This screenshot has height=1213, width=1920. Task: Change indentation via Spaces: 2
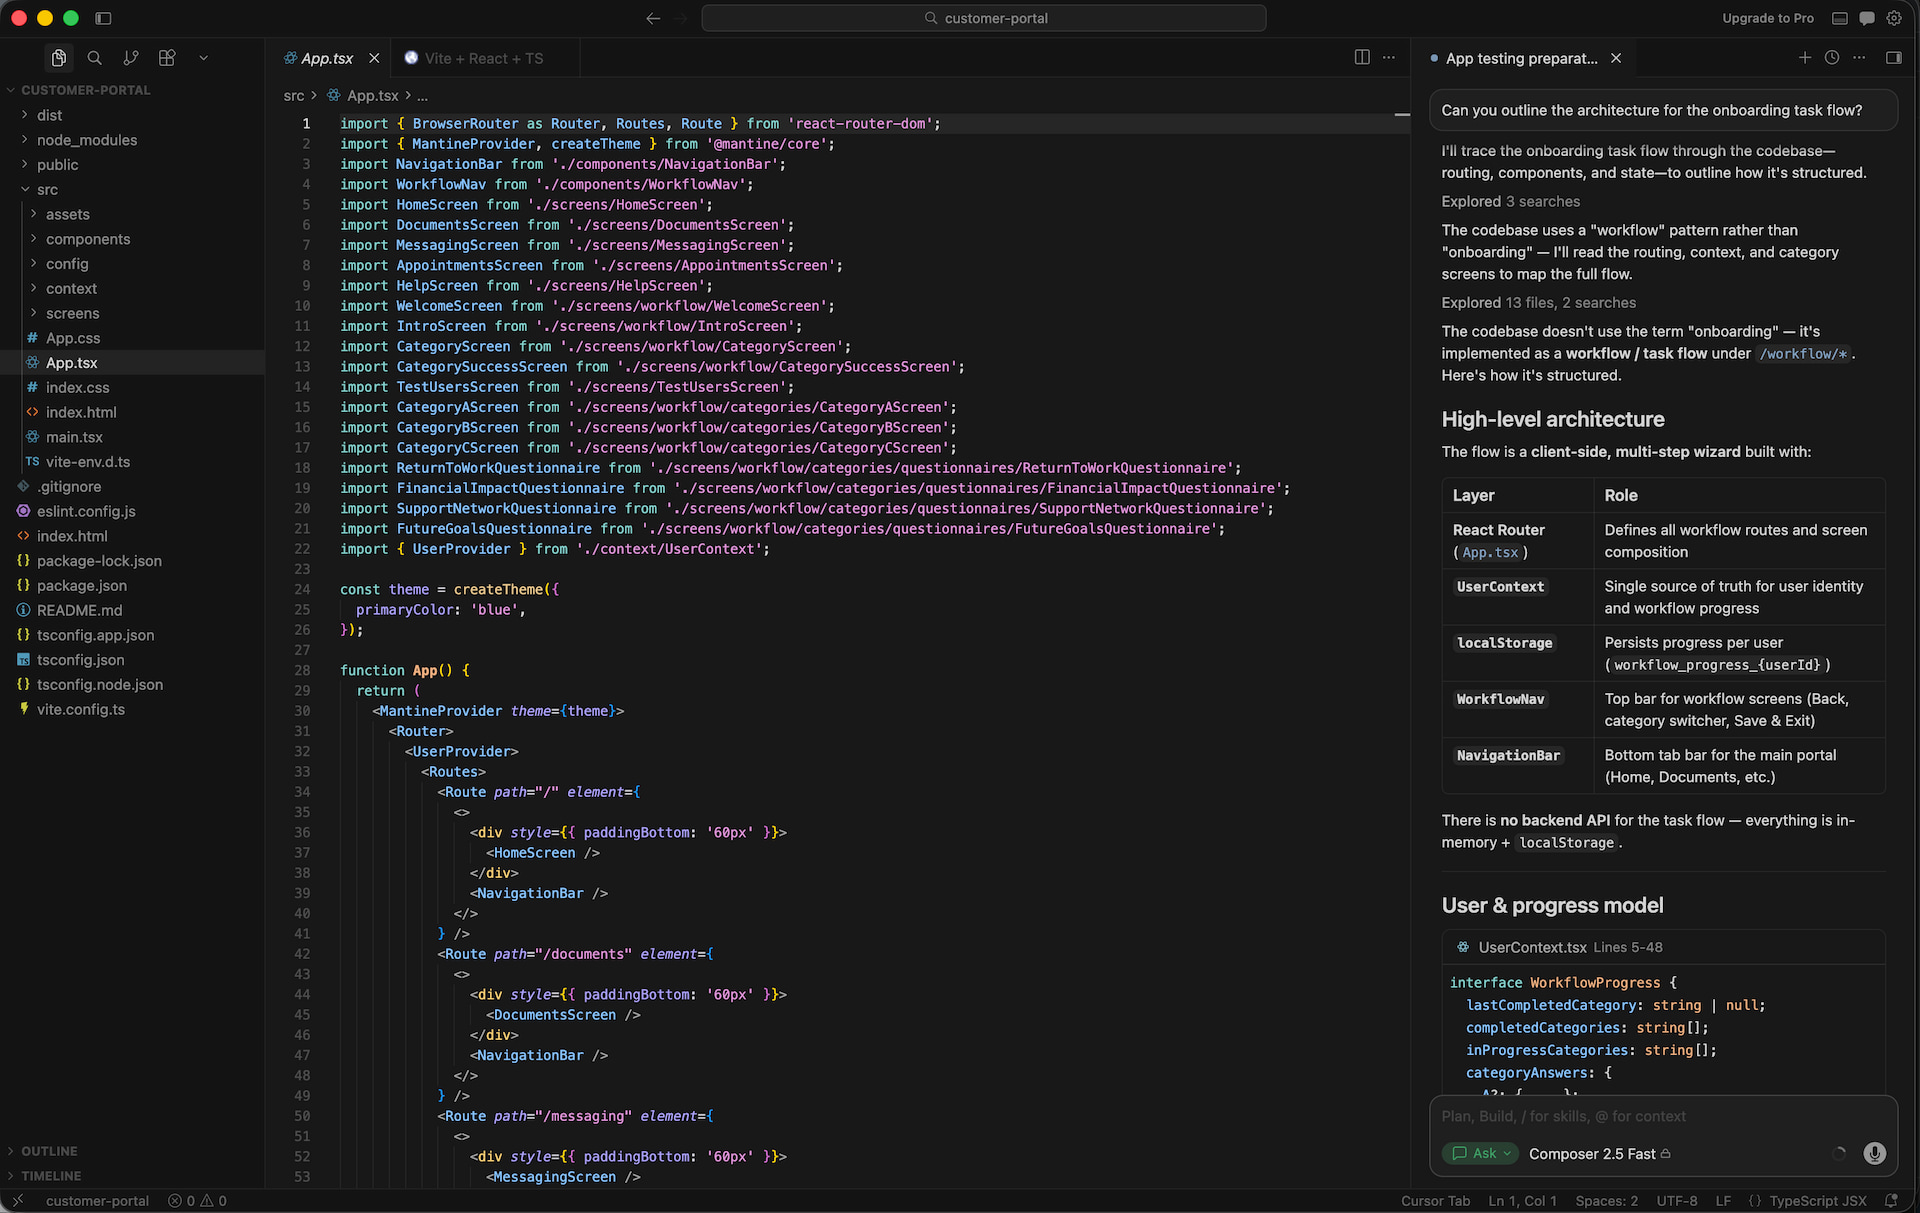[1606, 1201]
